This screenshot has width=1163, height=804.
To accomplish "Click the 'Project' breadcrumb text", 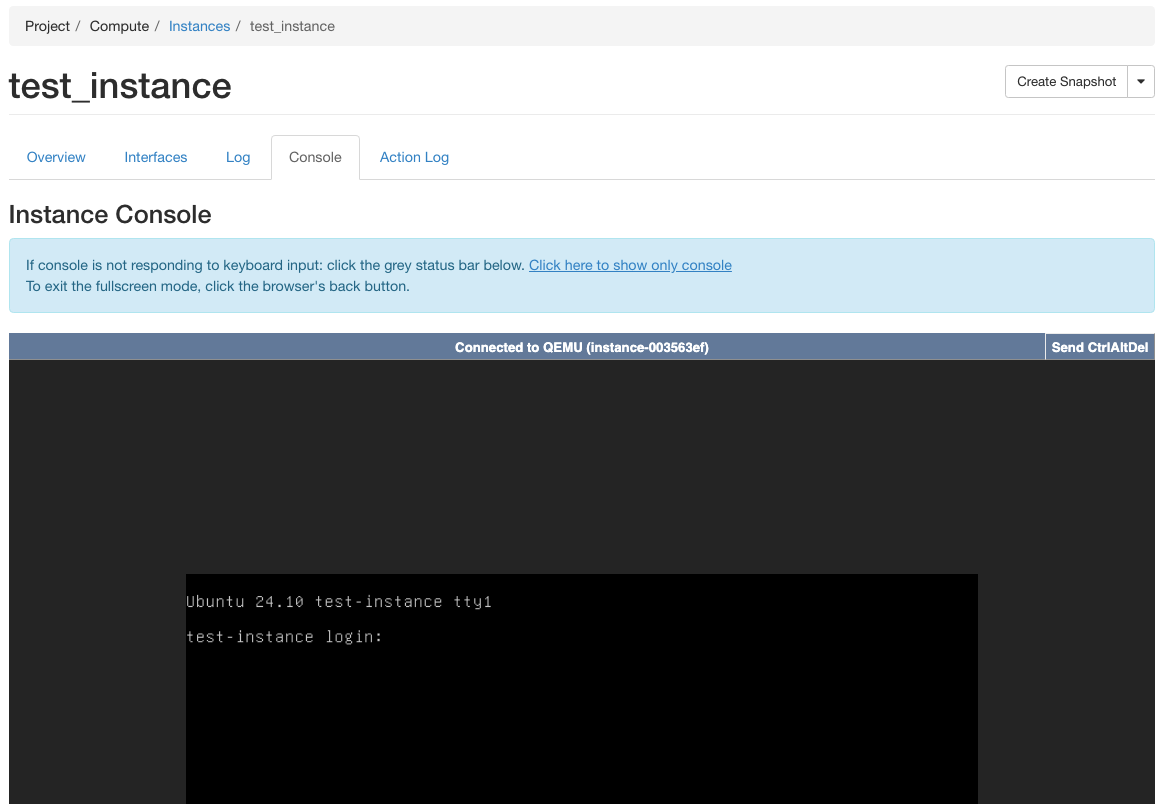I will (47, 26).
